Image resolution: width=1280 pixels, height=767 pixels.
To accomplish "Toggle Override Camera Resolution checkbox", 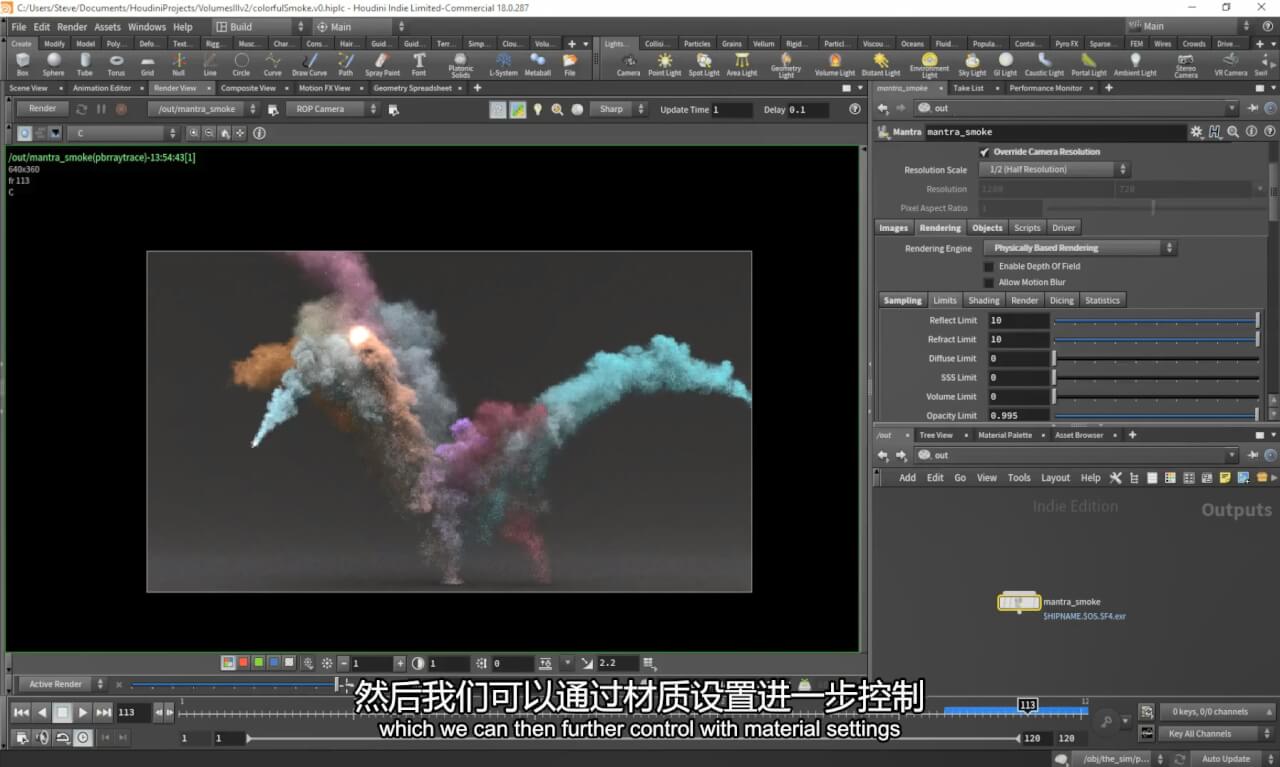I will pyautogui.click(x=984, y=152).
